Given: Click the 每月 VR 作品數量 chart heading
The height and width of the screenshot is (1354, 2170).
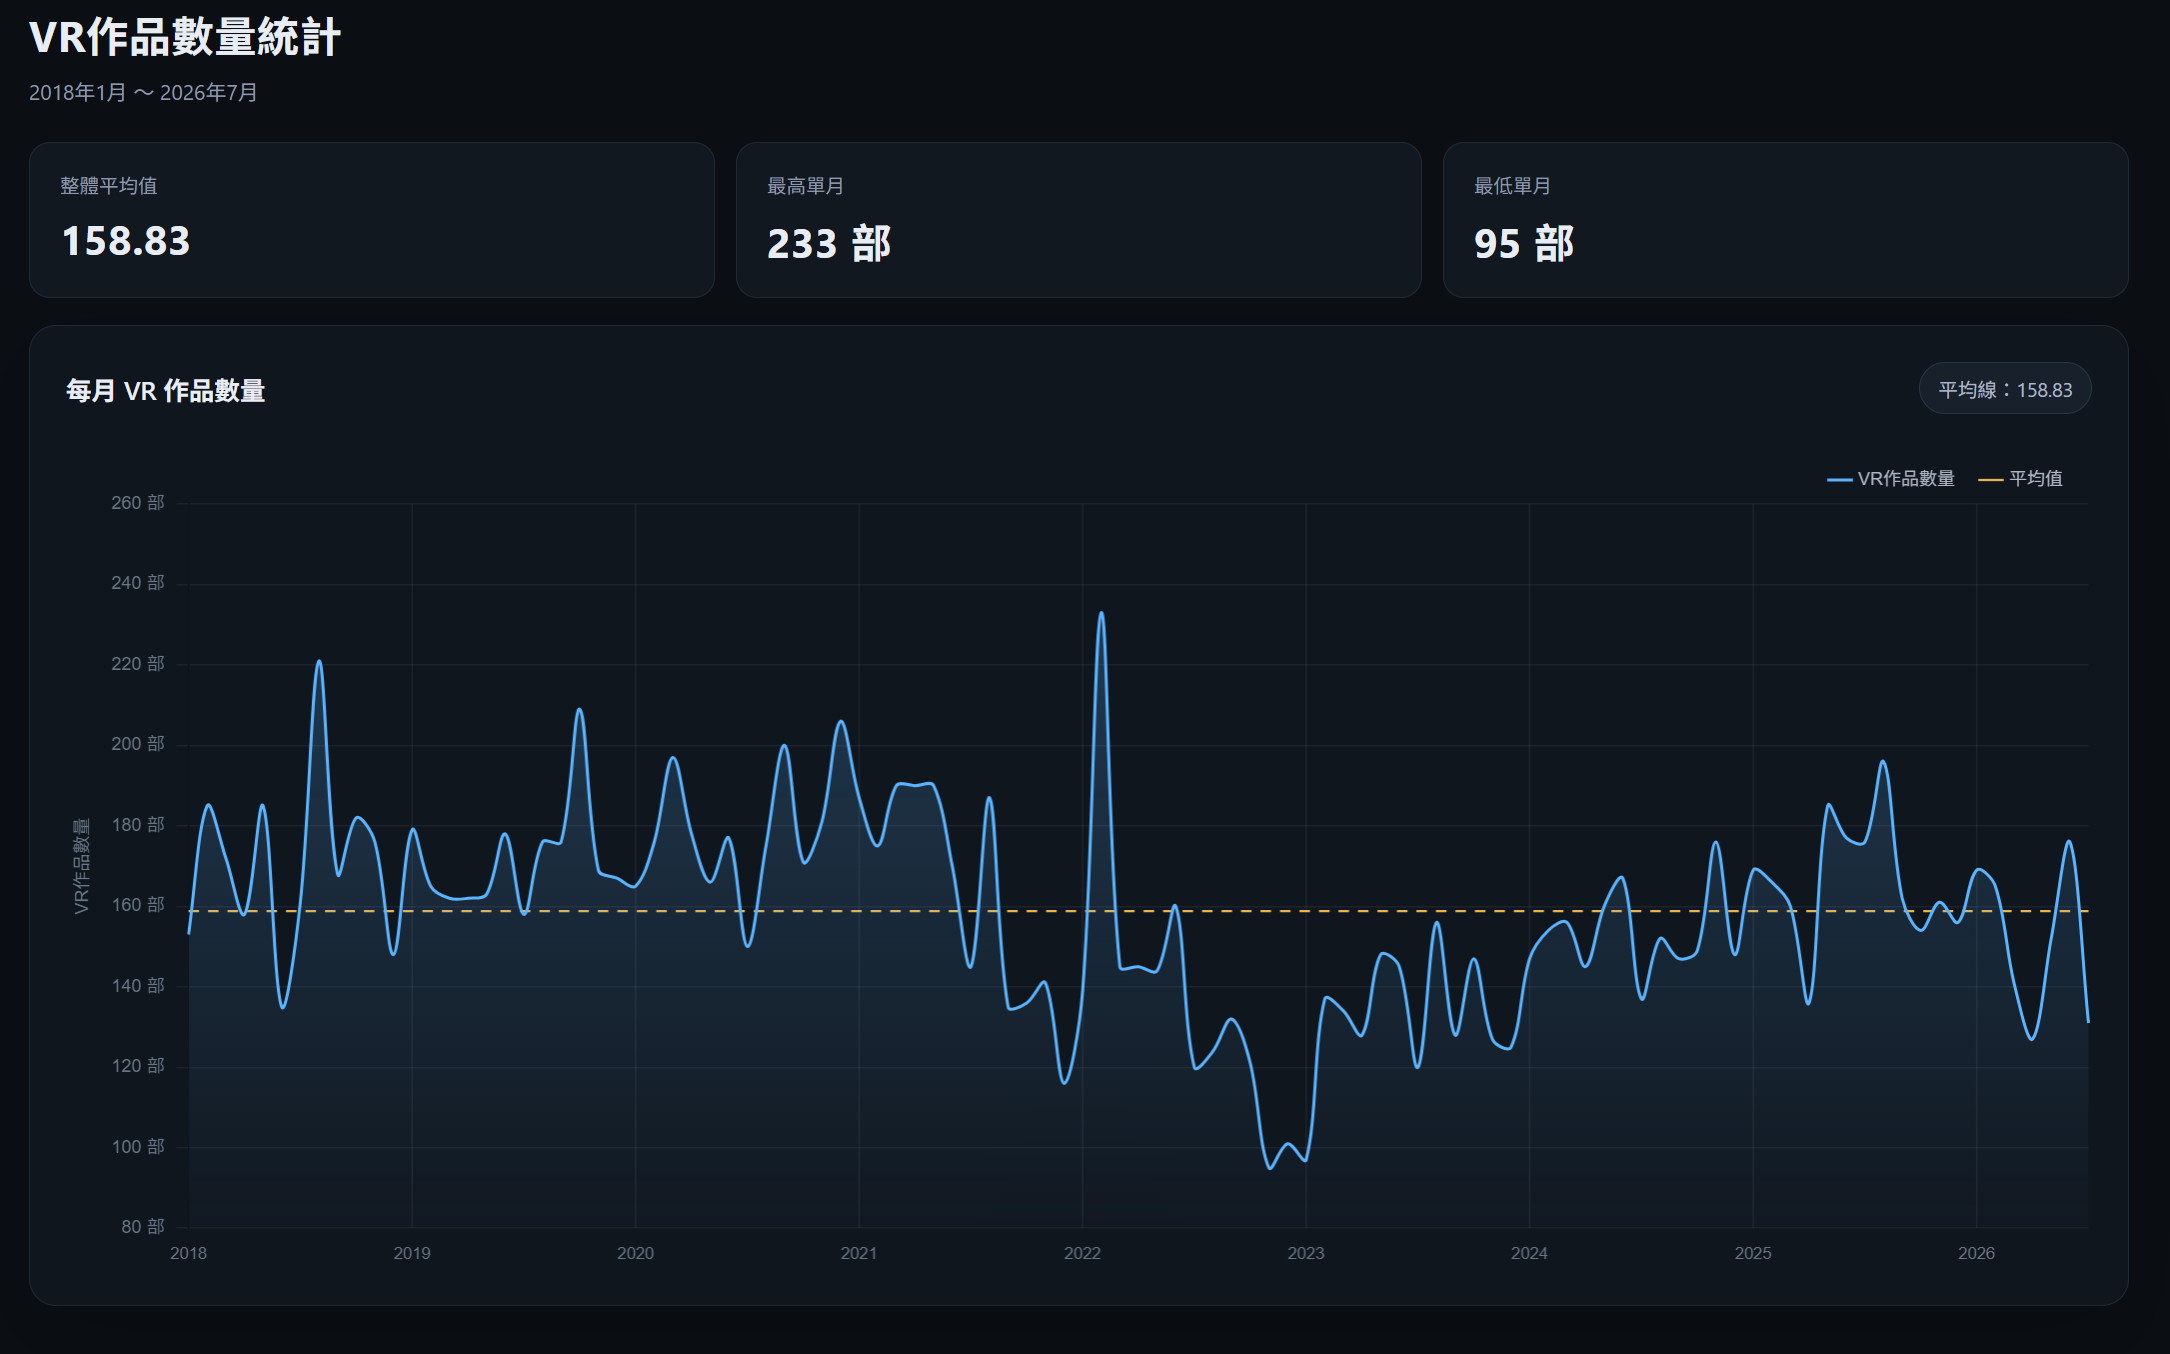Looking at the screenshot, I should click(165, 391).
